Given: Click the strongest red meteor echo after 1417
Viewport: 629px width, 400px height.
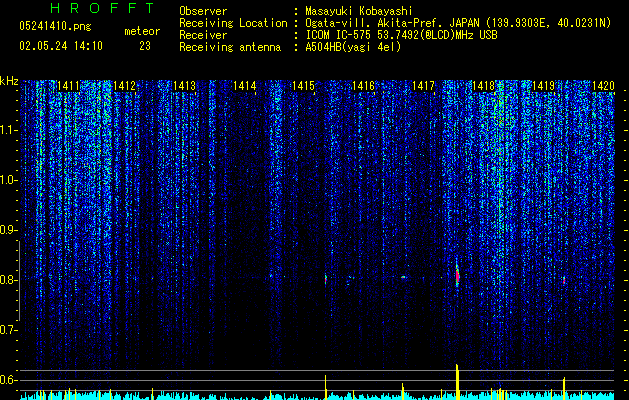Looking at the screenshot, I should 457,276.
